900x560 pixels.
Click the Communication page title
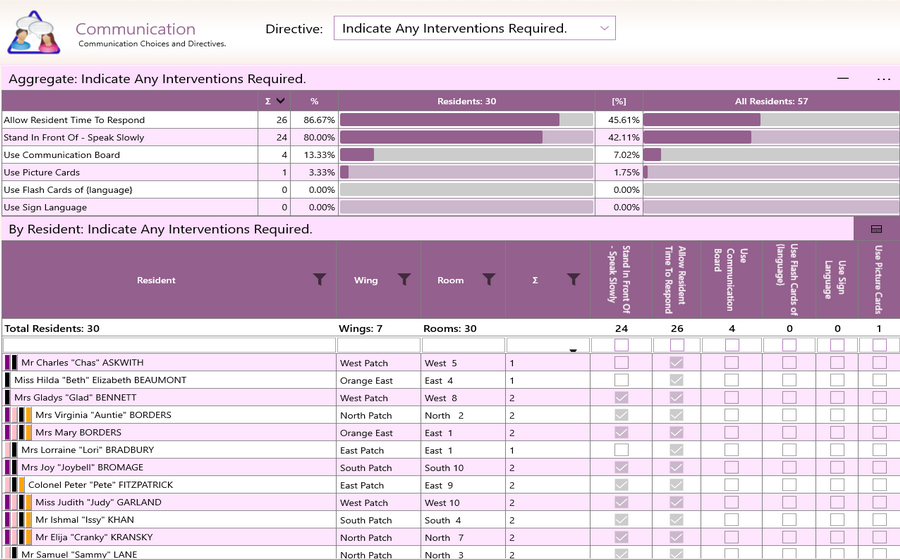[135, 29]
